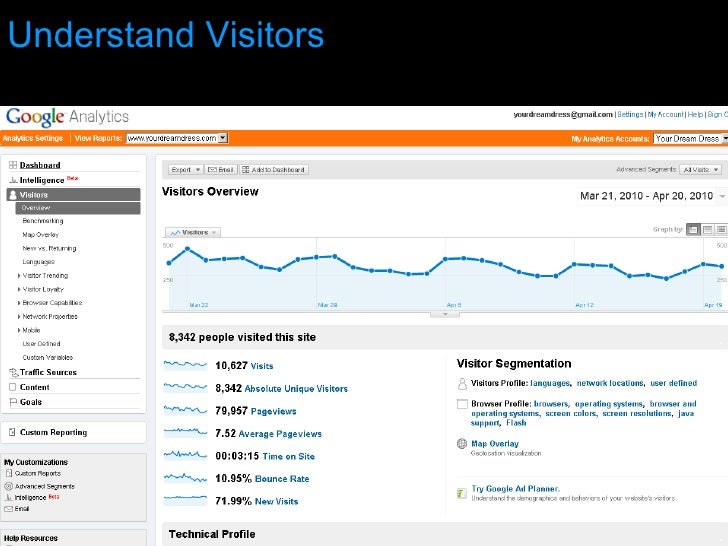Click the Content page icon

coord(13,387)
